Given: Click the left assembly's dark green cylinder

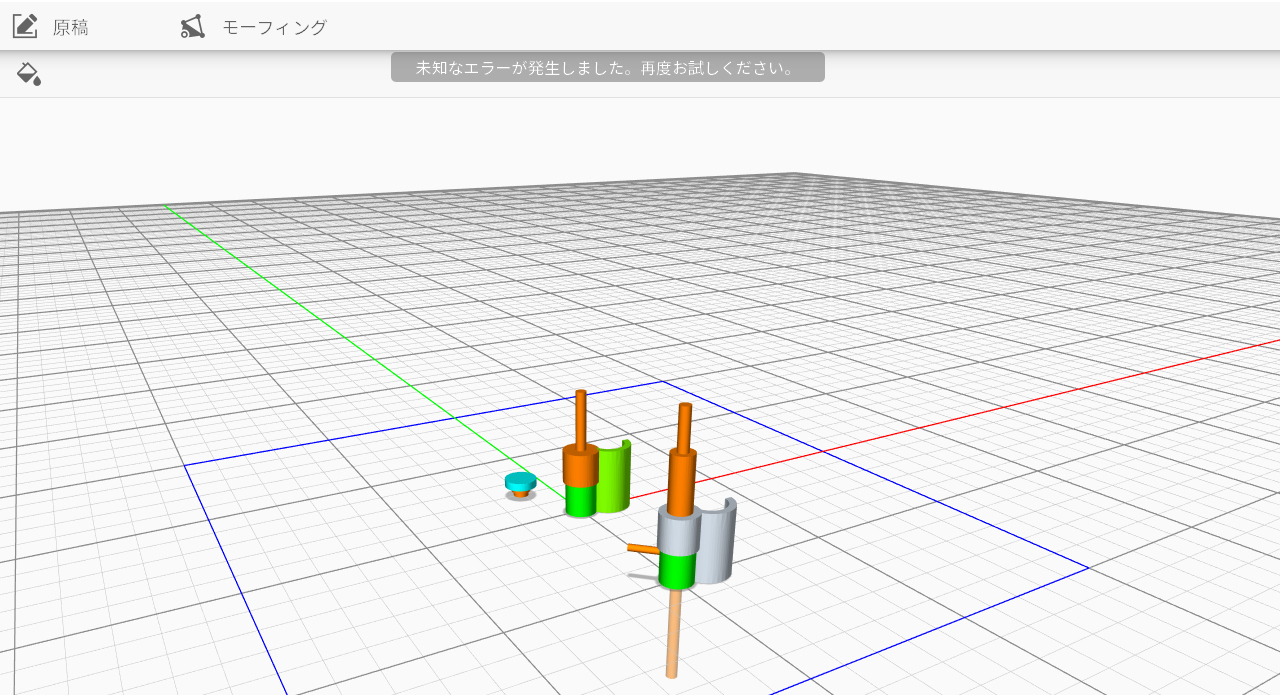Looking at the screenshot, I should 579,500.
